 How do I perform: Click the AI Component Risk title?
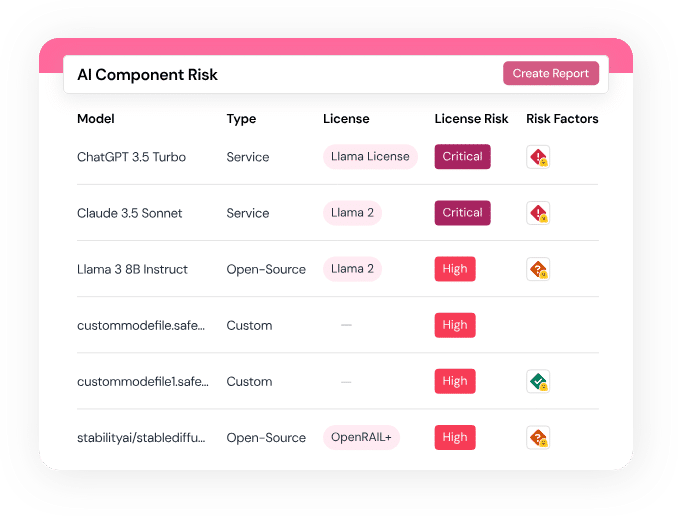[x=147, y=74]
